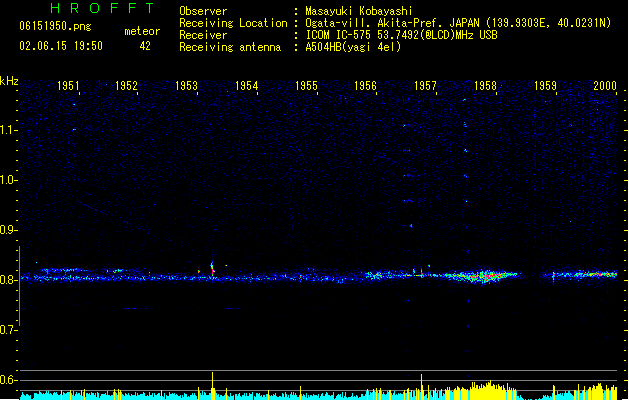Image resolution: width=629 pixels, height=400 pixels.
Task: Click the 1958 time marker
Action: click(485, 86)
